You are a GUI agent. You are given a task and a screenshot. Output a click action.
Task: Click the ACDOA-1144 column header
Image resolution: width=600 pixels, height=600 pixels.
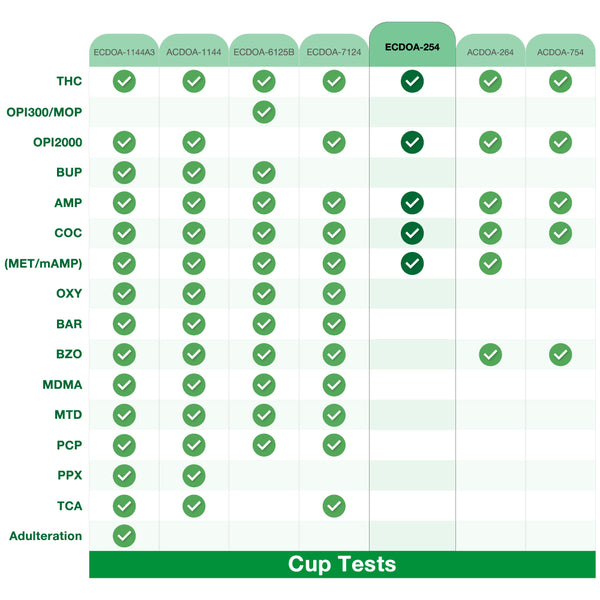pyautogui.click(x=194, y=52)
